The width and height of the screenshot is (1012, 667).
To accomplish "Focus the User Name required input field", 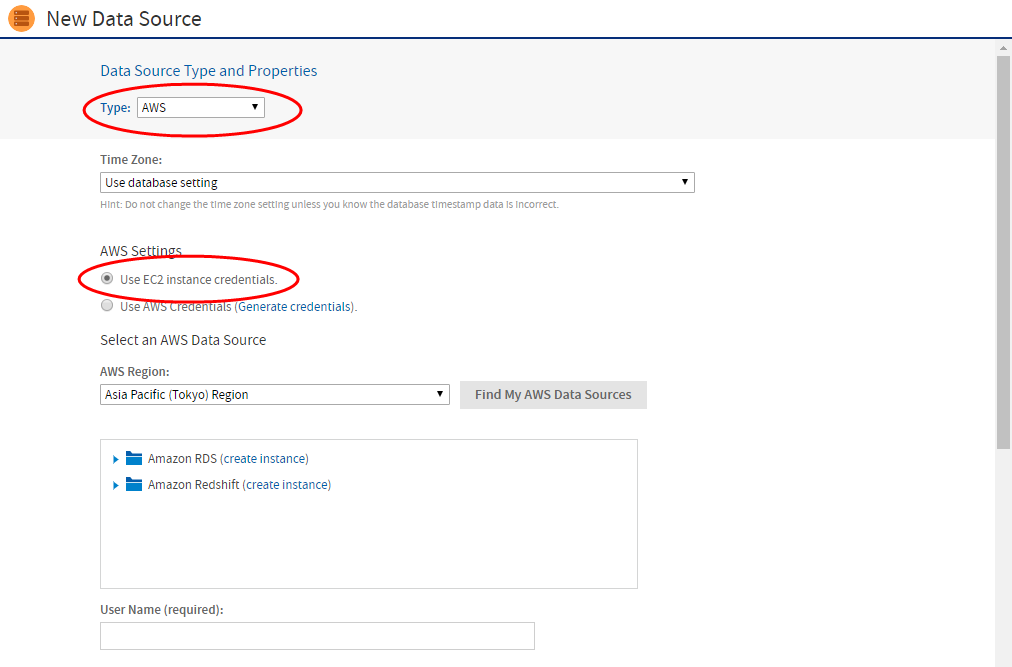I will pyautogui.click(x=318, y=636).
